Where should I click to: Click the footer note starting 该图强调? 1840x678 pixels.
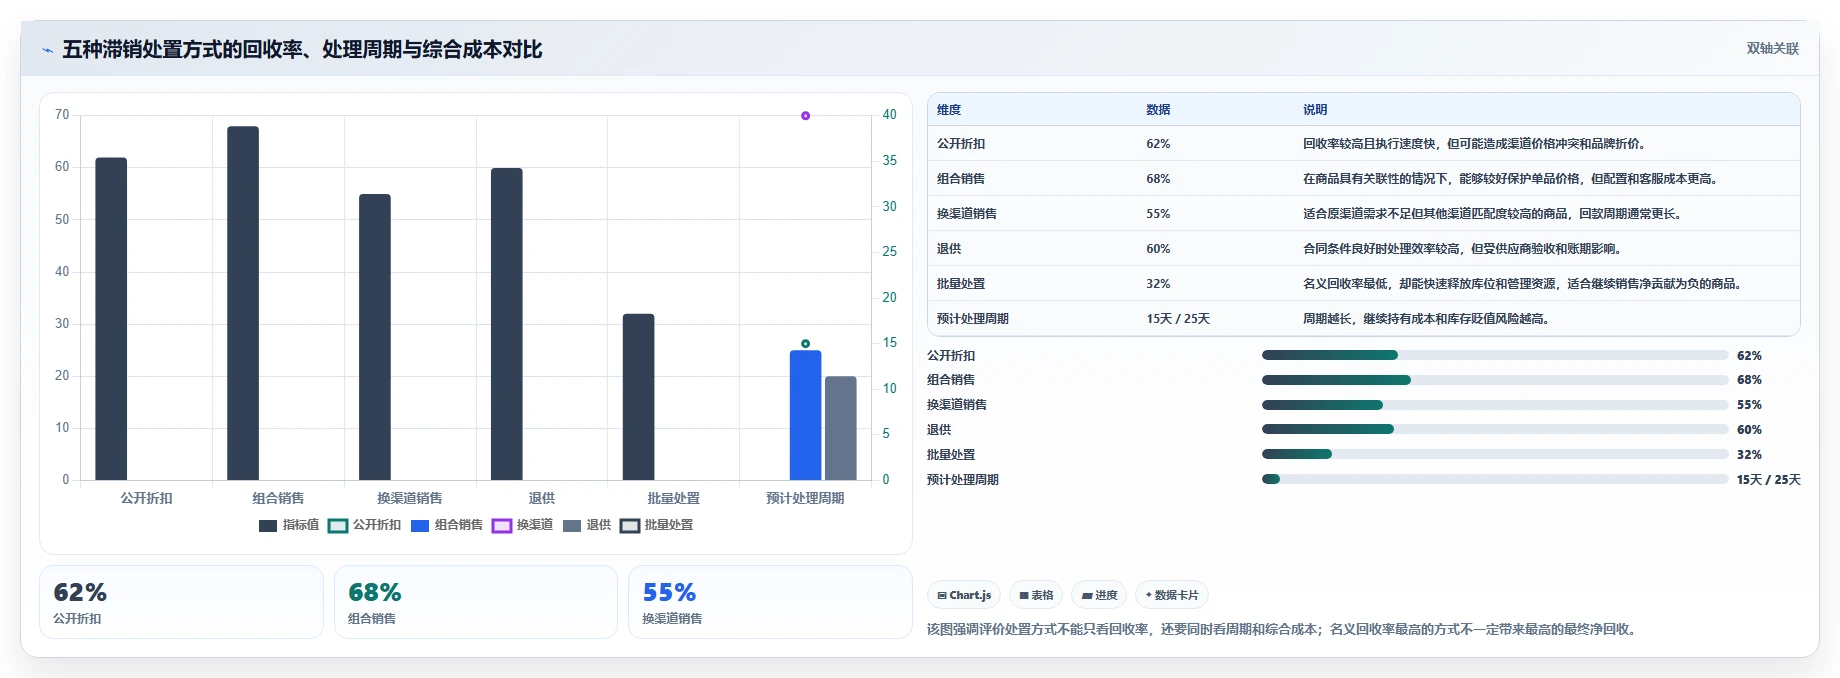pos(1283,629)
